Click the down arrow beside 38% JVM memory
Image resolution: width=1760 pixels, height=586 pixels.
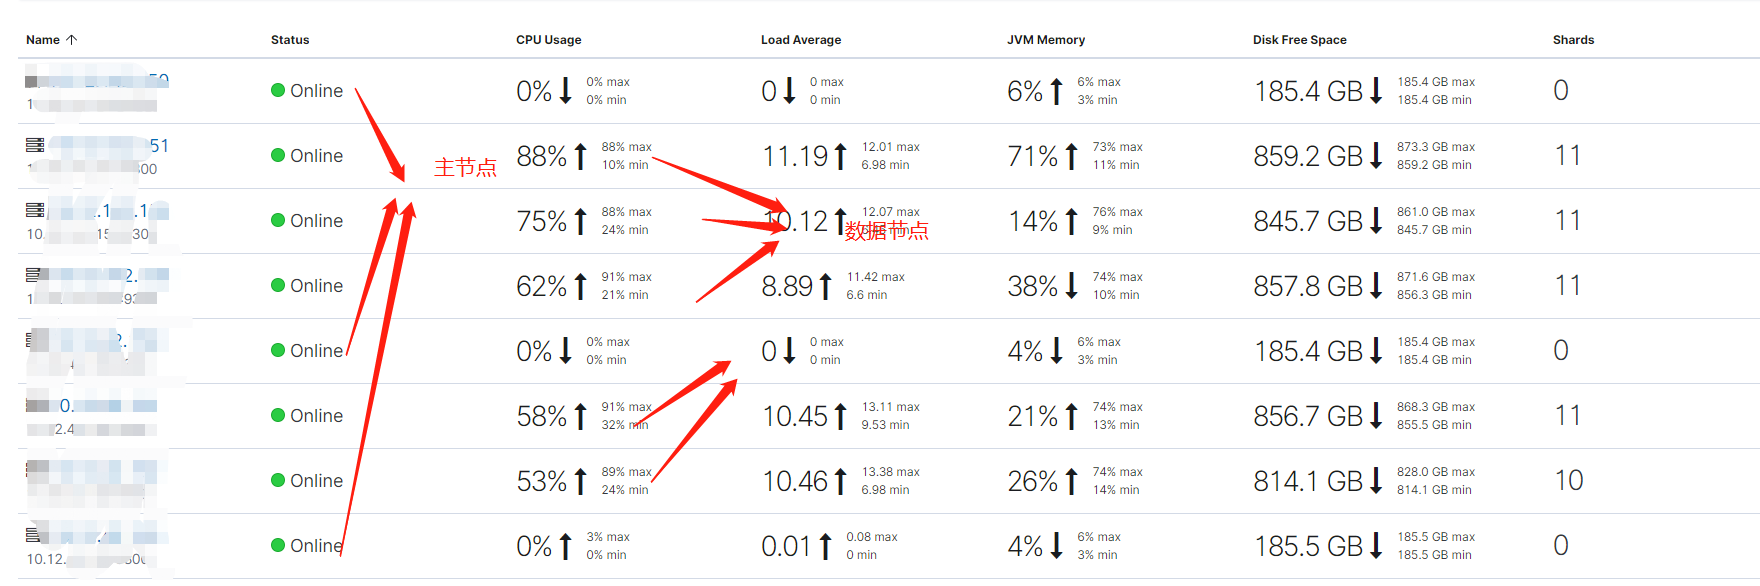click(x=1071, y=286)
